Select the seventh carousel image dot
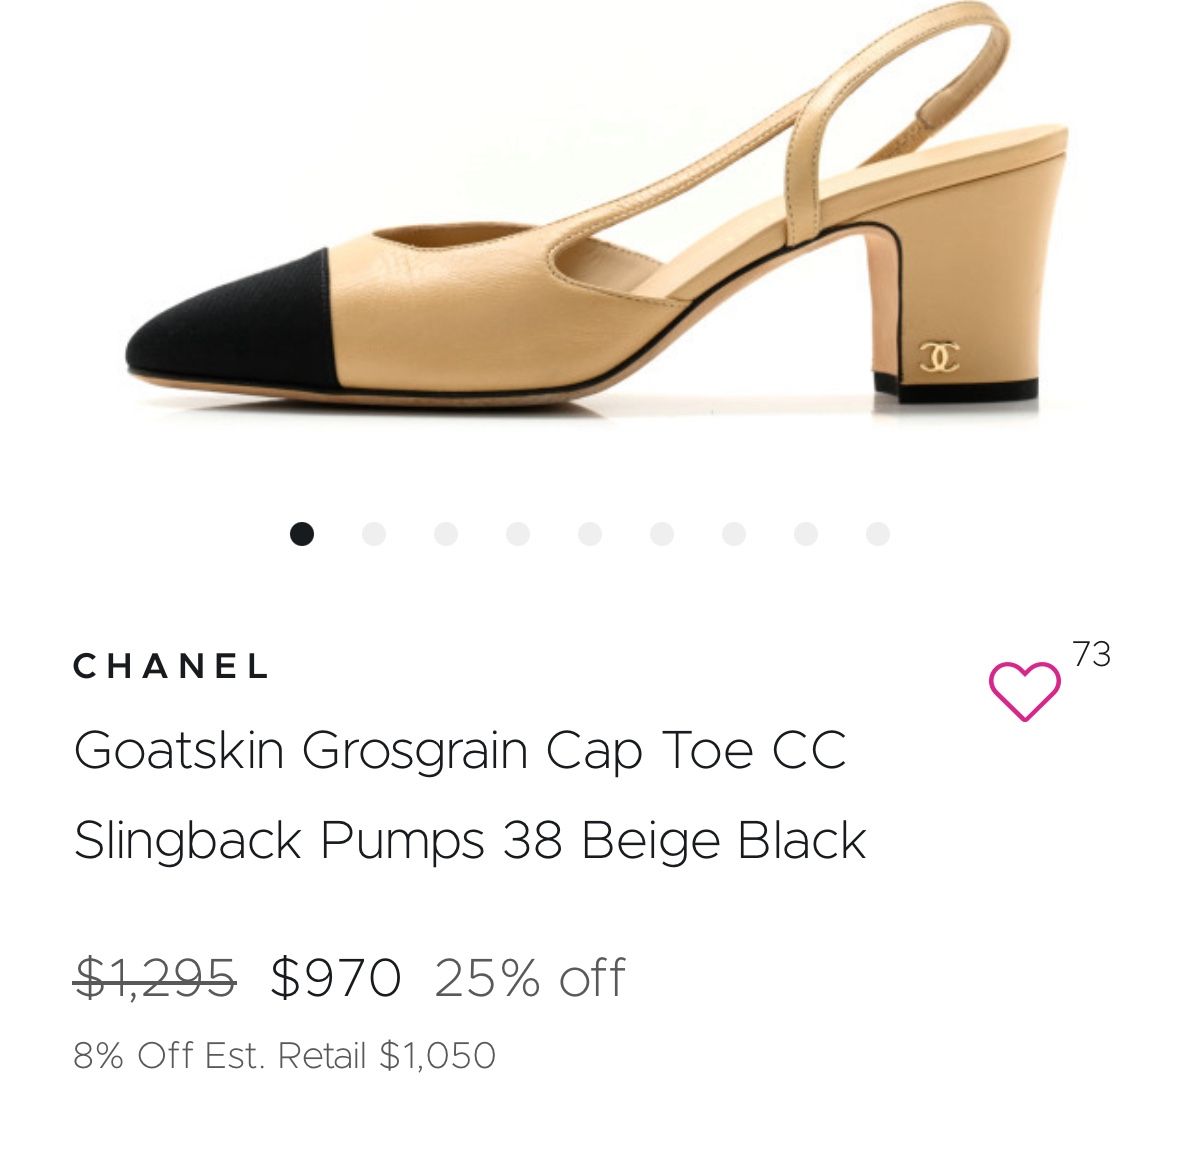The width and height of the screenshot is (1179, 1164). pyautogui.click(x=734, y=534)
